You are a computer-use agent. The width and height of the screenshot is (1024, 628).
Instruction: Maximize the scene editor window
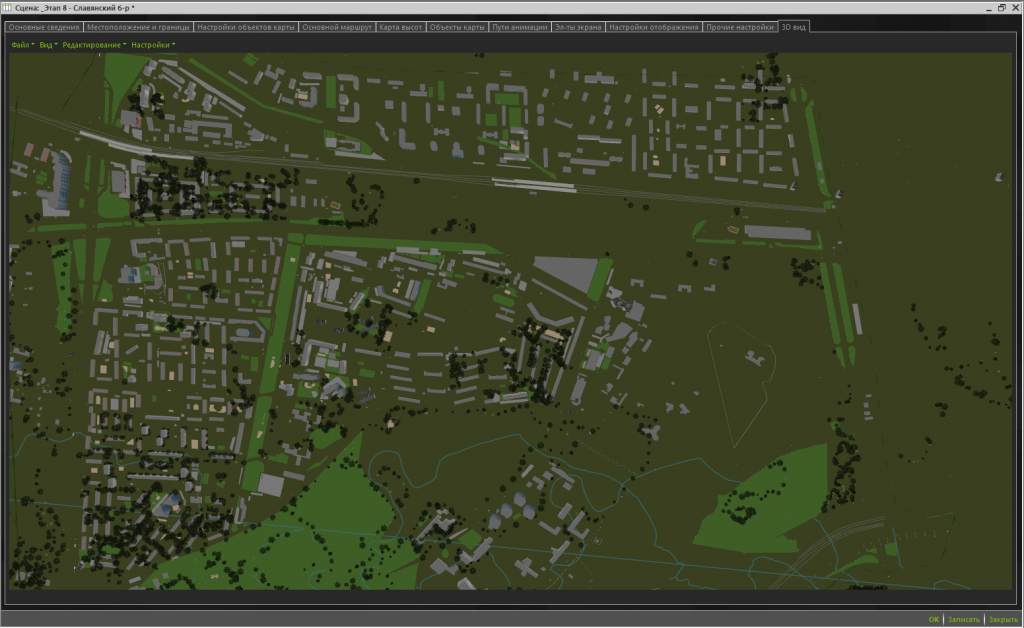point(1001,7)
